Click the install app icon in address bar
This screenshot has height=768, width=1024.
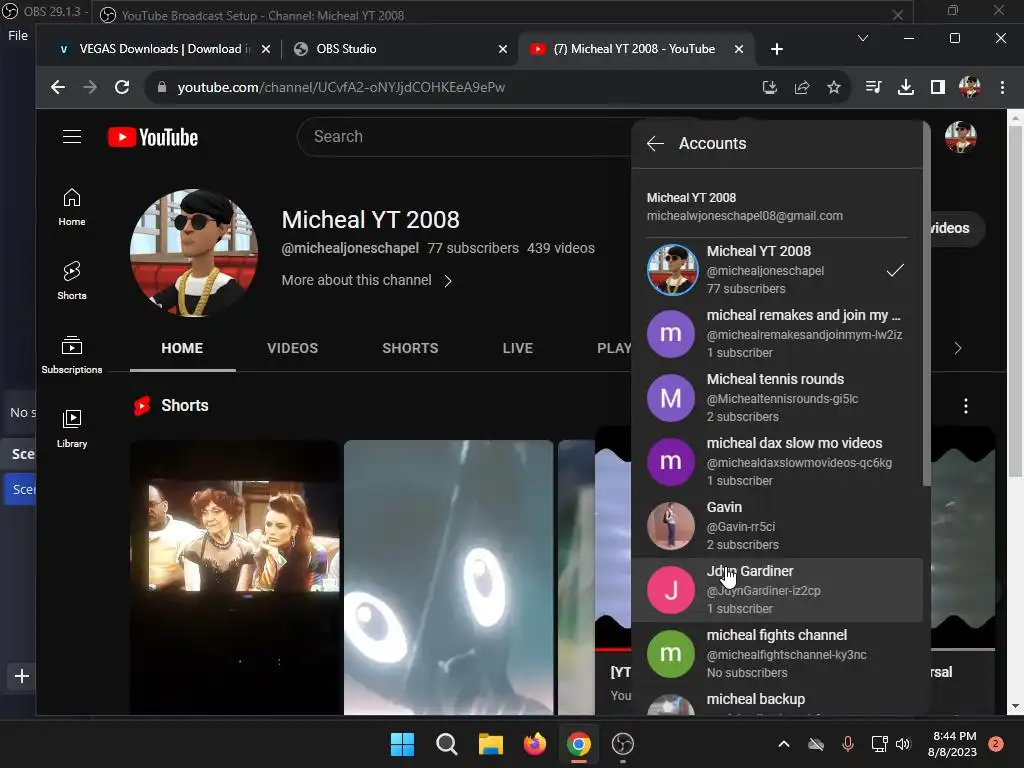(770, 87)
